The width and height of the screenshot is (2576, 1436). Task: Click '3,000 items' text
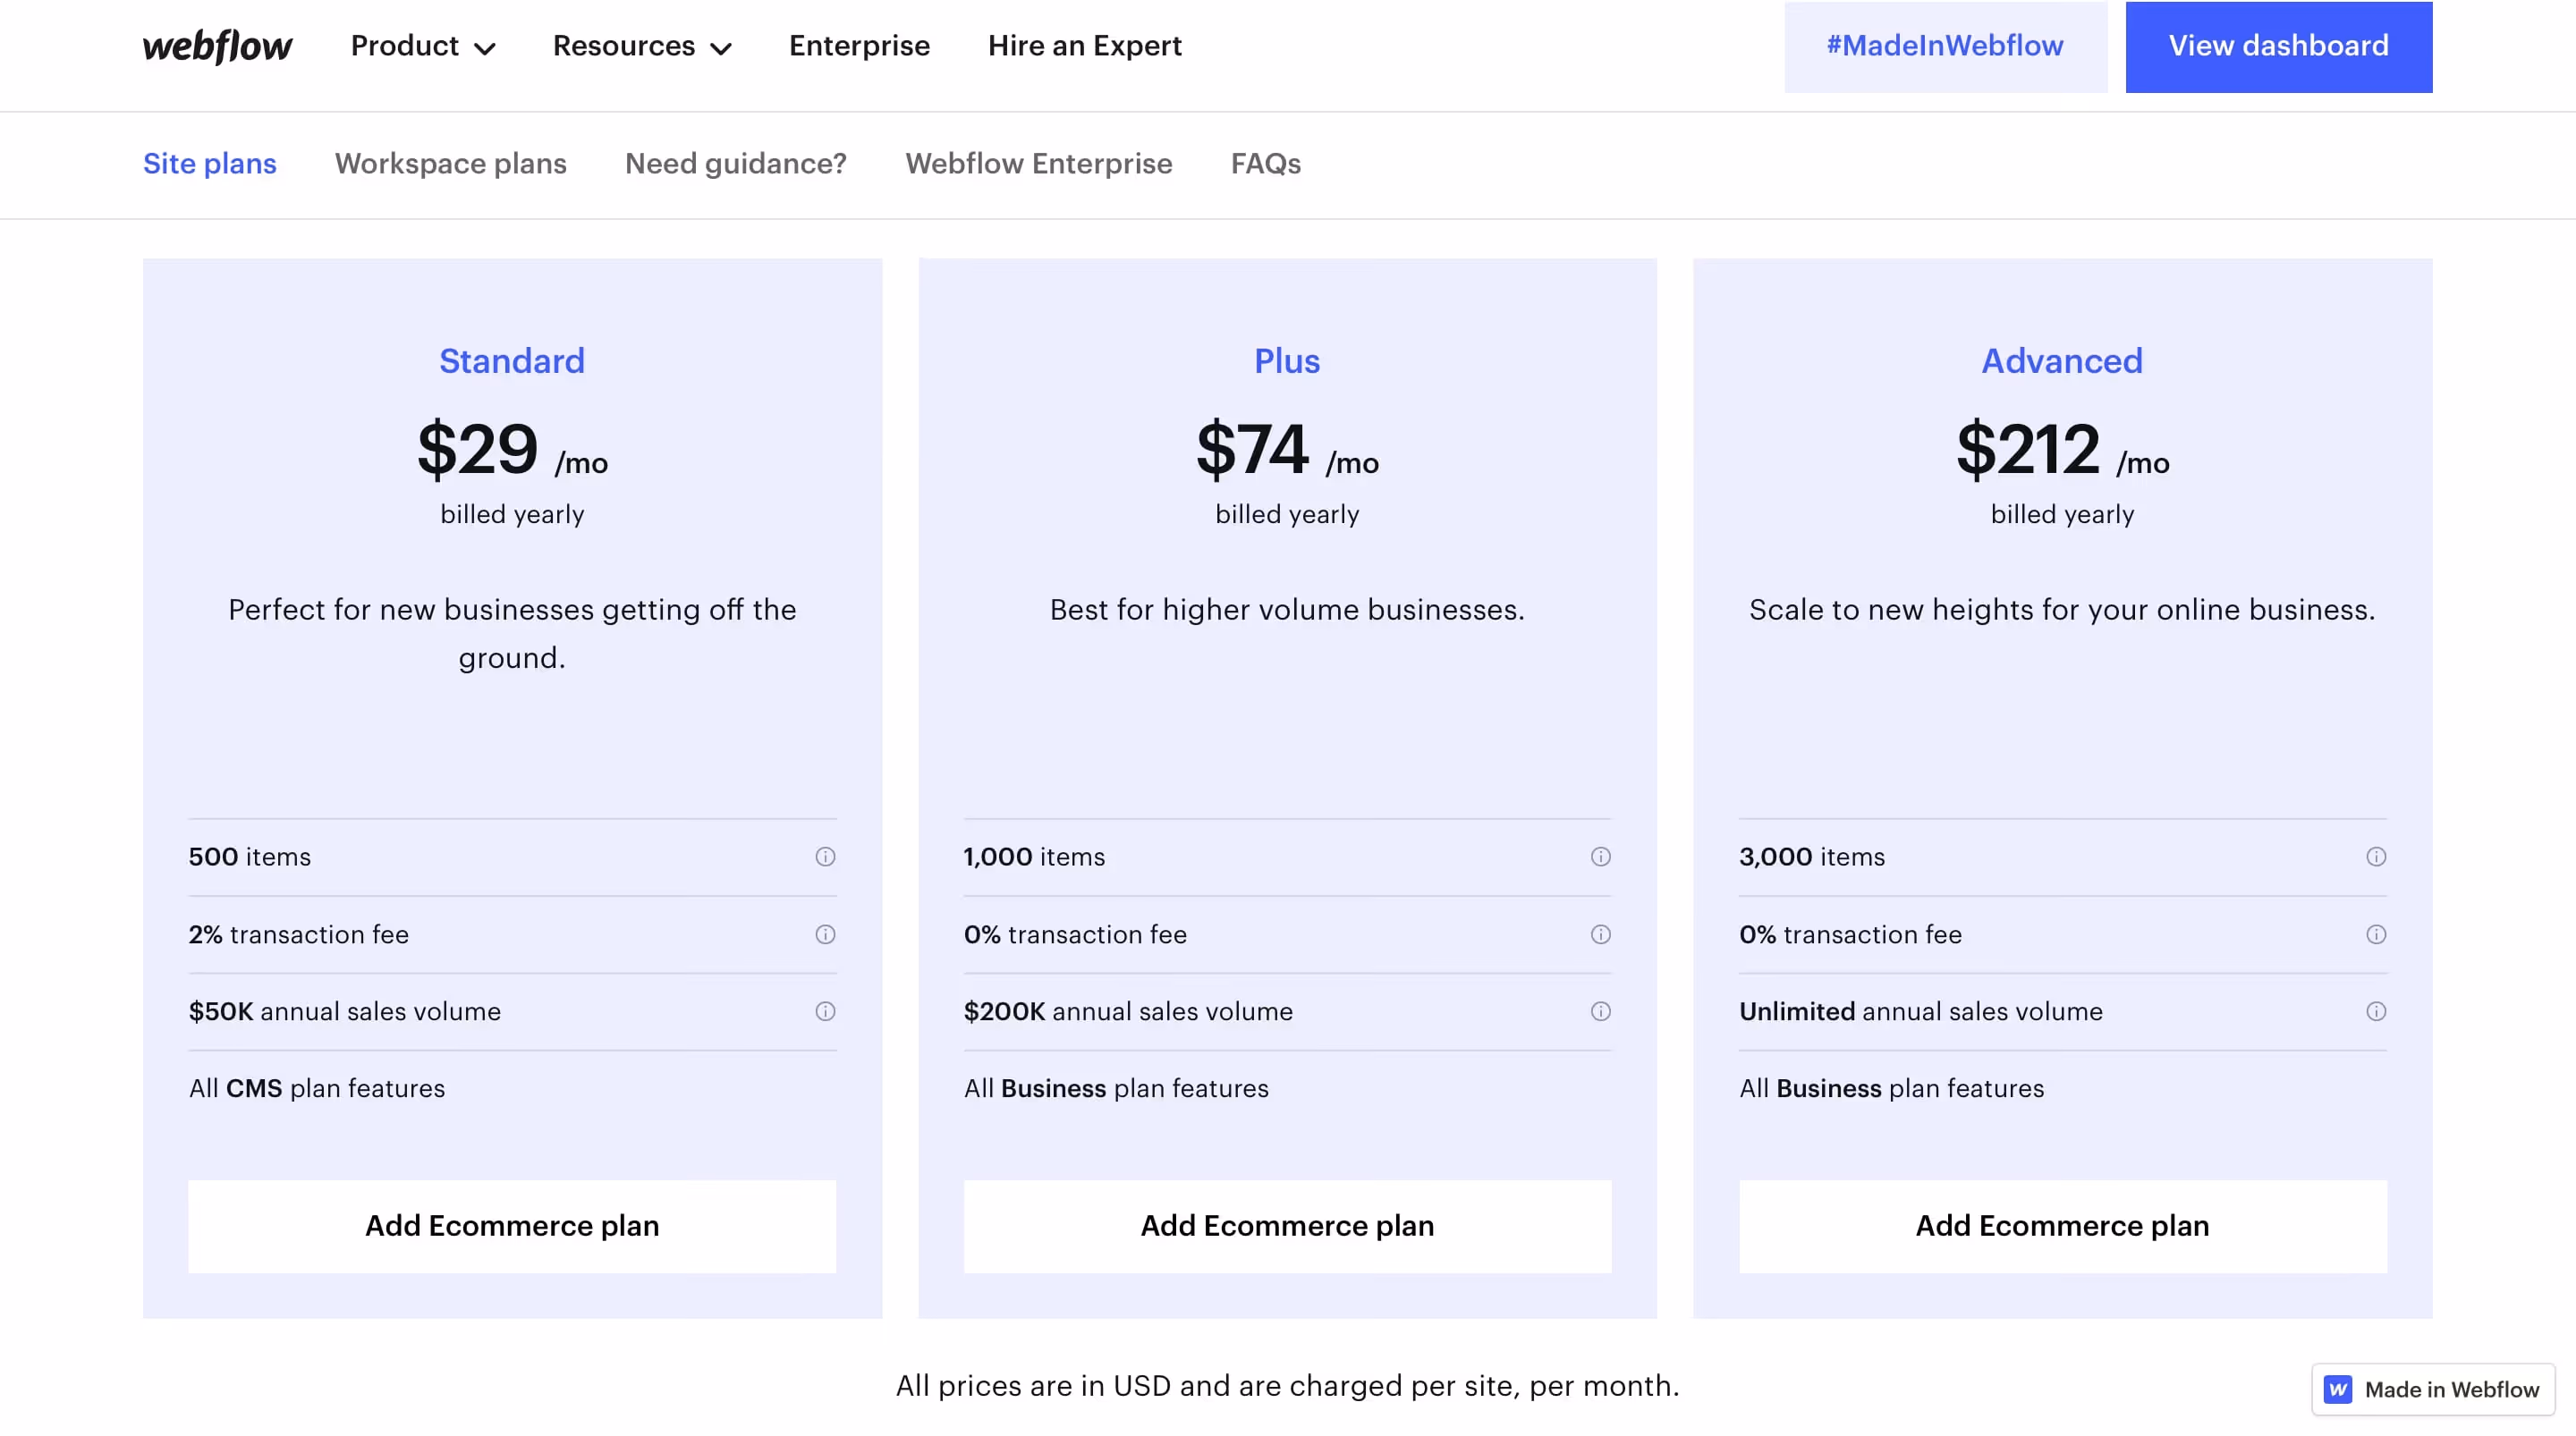1811,857
